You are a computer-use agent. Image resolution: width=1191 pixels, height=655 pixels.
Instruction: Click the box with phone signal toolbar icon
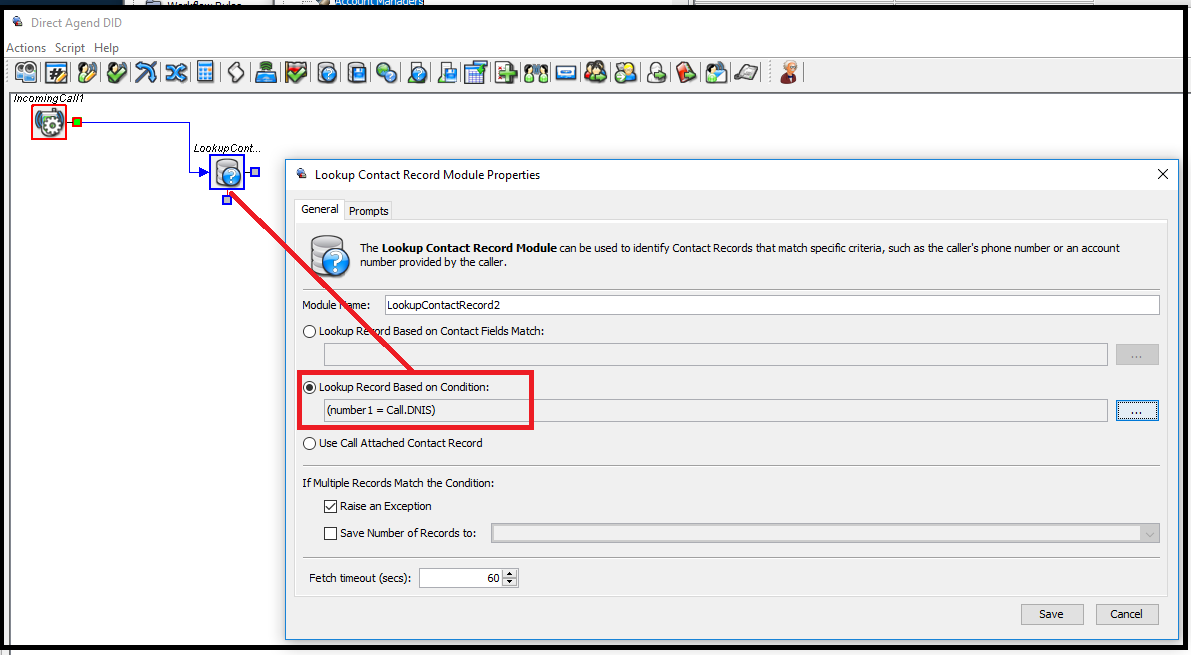click(716, 73)
